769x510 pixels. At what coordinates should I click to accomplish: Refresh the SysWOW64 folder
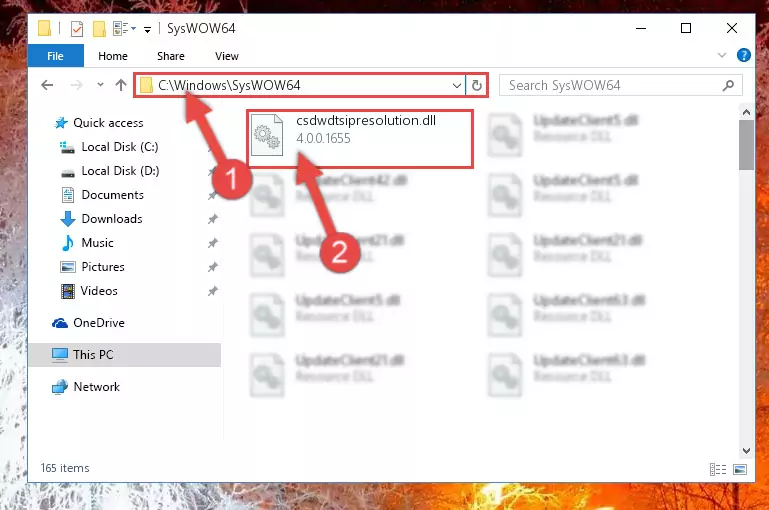(x=476, y=85)
